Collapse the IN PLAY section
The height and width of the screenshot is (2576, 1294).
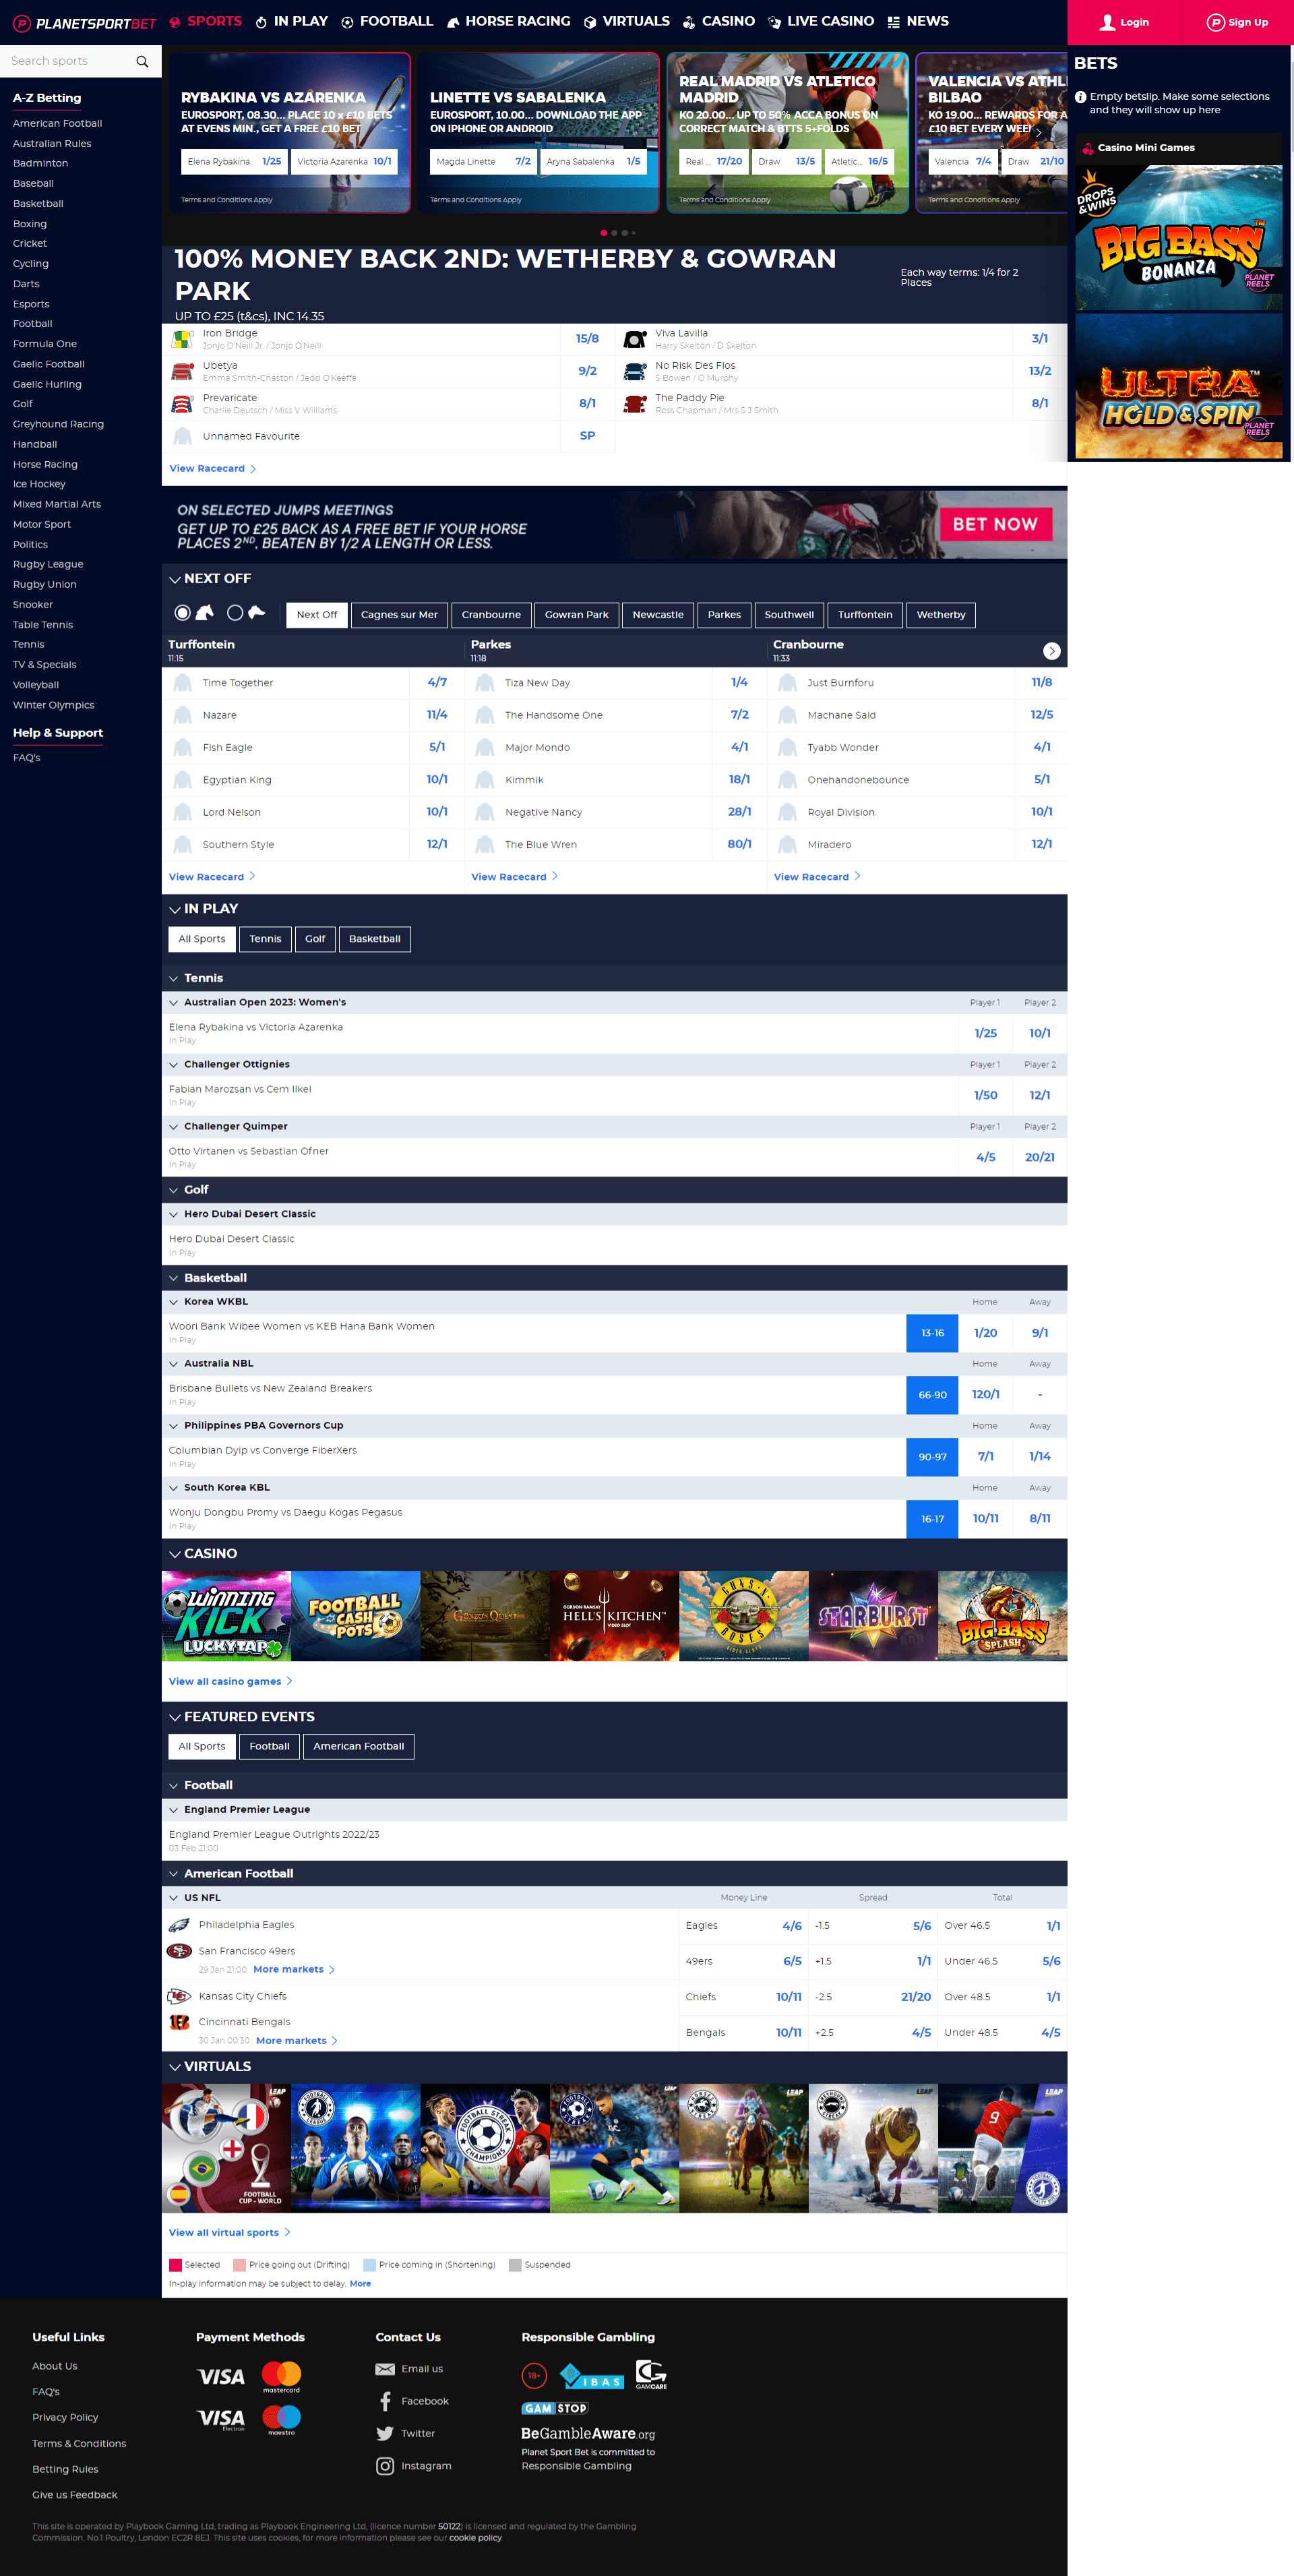[x=175, y=909]
